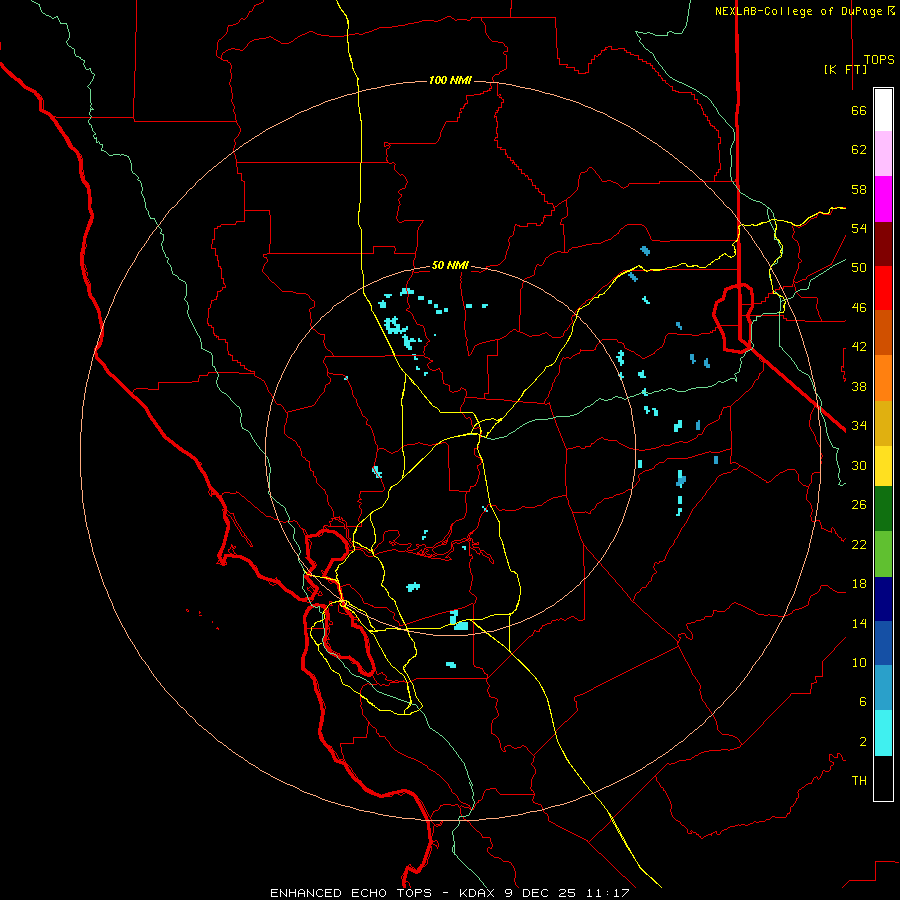The height and width of the screenshot is (900, 900).
Task: Click the 58 legend value
Action: [859, 189]
